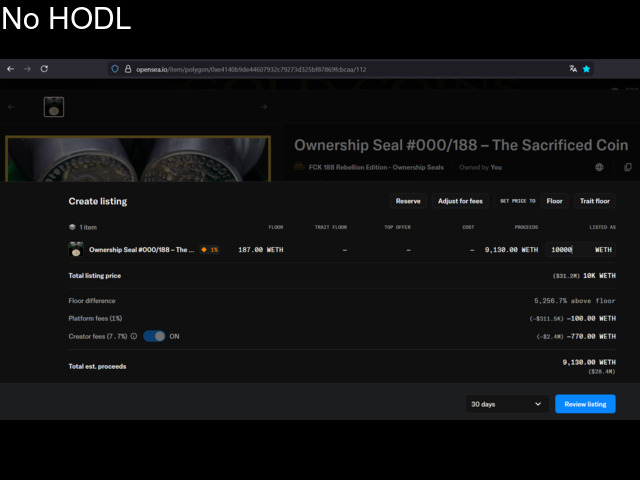Click the shield icon in the address bar
640x480 pixels.
pyautogui.click(x=116, y=69)
